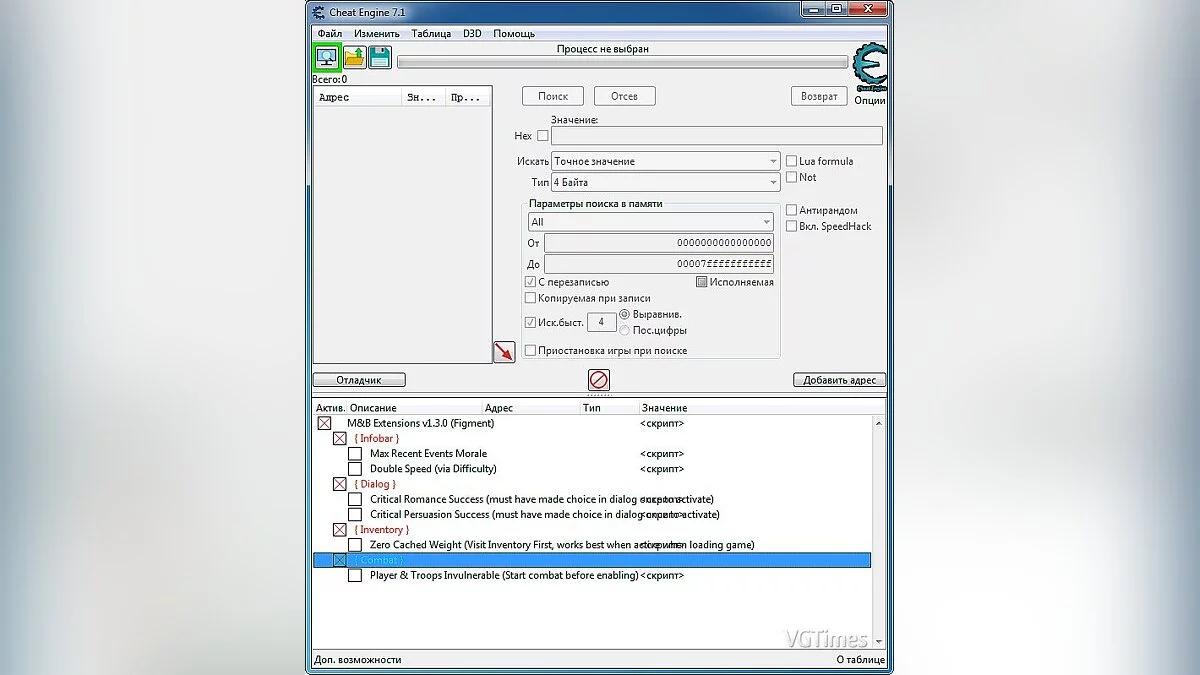Toggle the { Dialog } group checkbox
The image size is (1200, 675).
339,484
